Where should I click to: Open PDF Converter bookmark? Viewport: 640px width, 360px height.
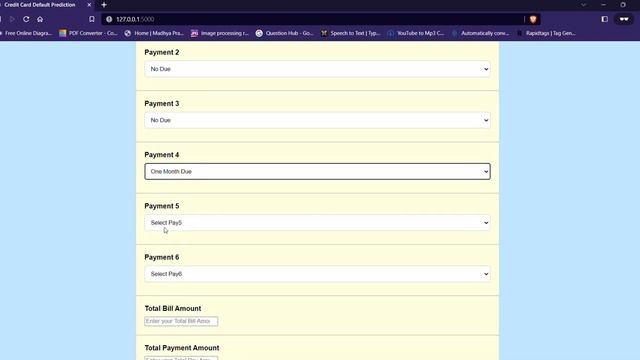tap(88, 33)
